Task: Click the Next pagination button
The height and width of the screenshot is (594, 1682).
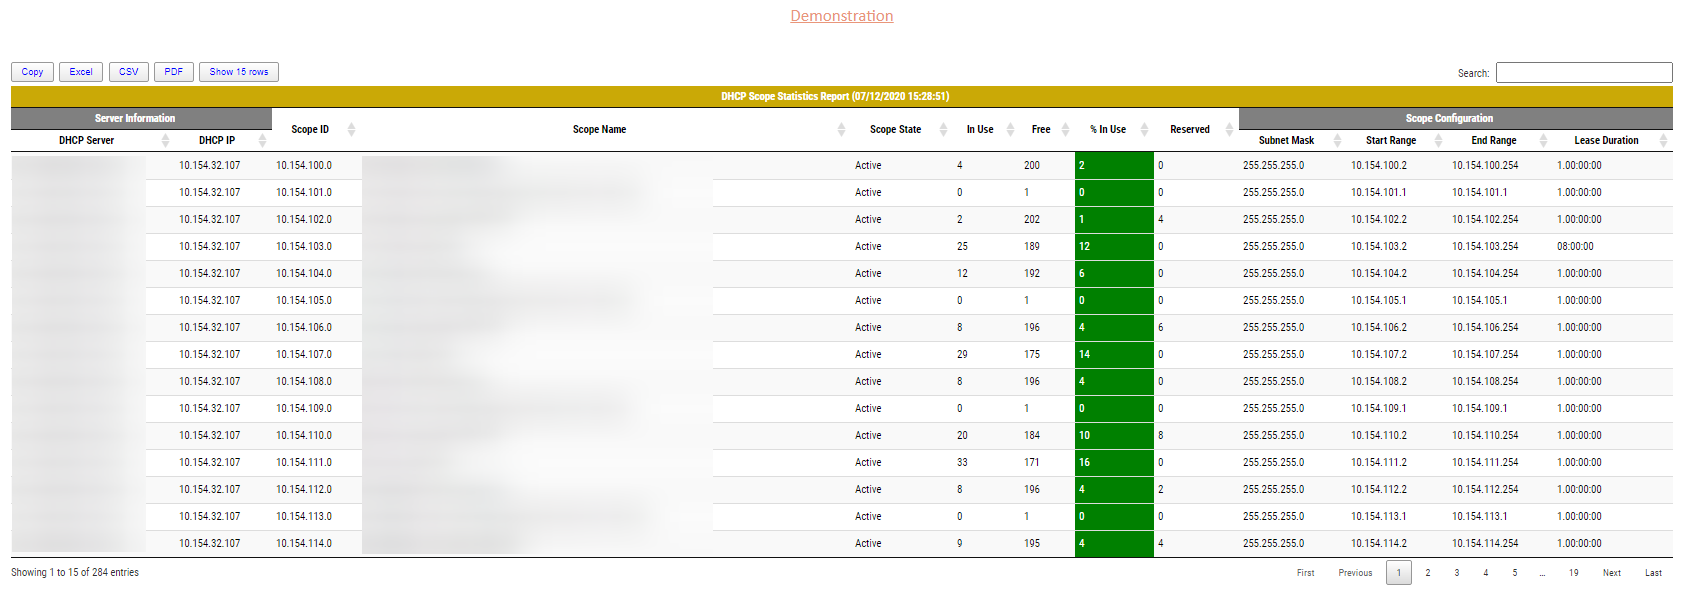Action: click(1611, 573)
